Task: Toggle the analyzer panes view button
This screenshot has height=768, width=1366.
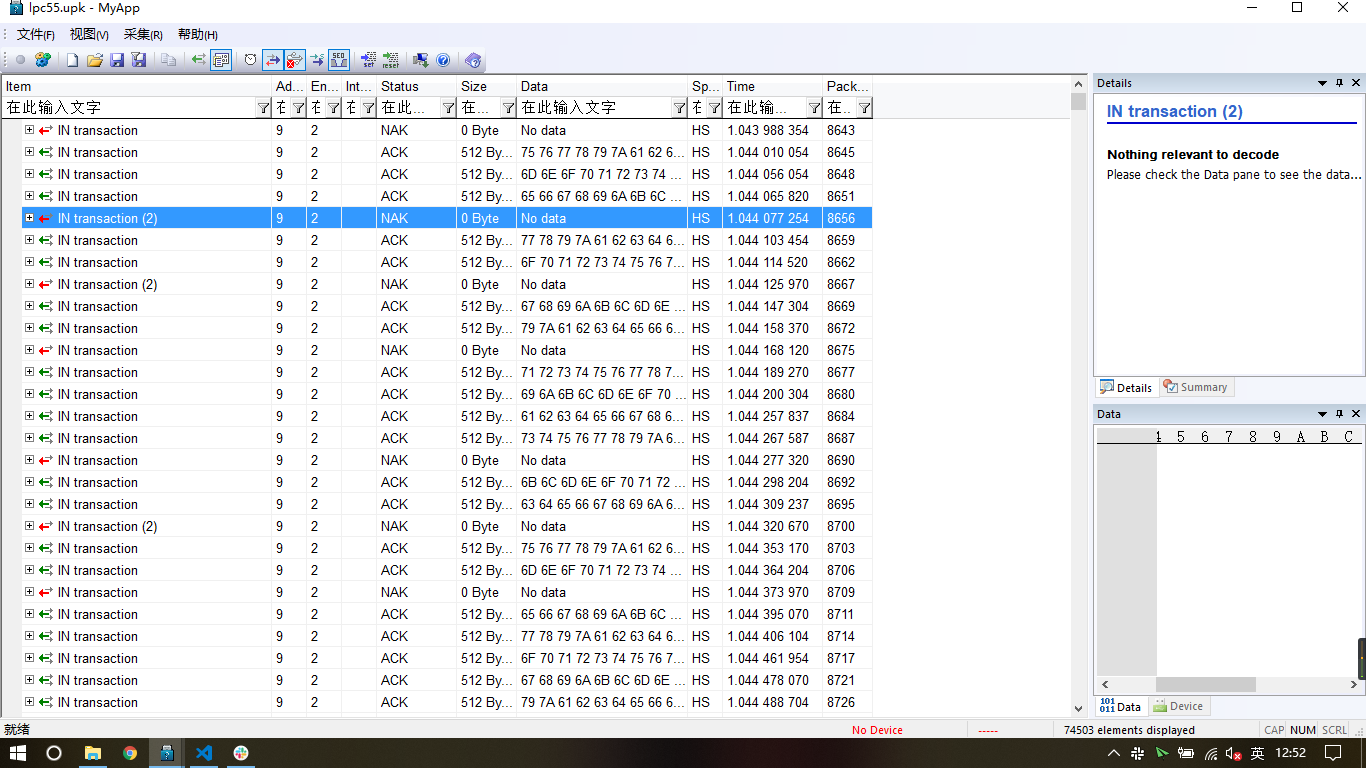Action: [x=221, y=60]
